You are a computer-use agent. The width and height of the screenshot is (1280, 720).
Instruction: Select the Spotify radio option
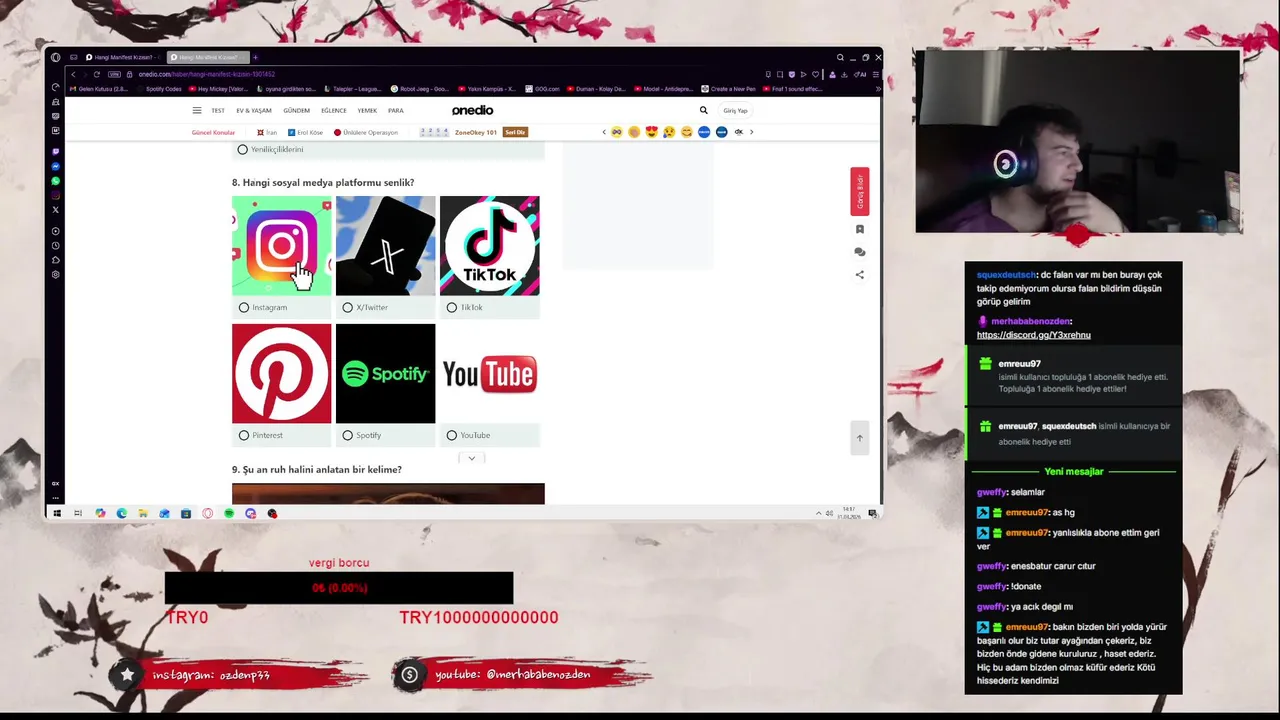(x=348, y=435)
